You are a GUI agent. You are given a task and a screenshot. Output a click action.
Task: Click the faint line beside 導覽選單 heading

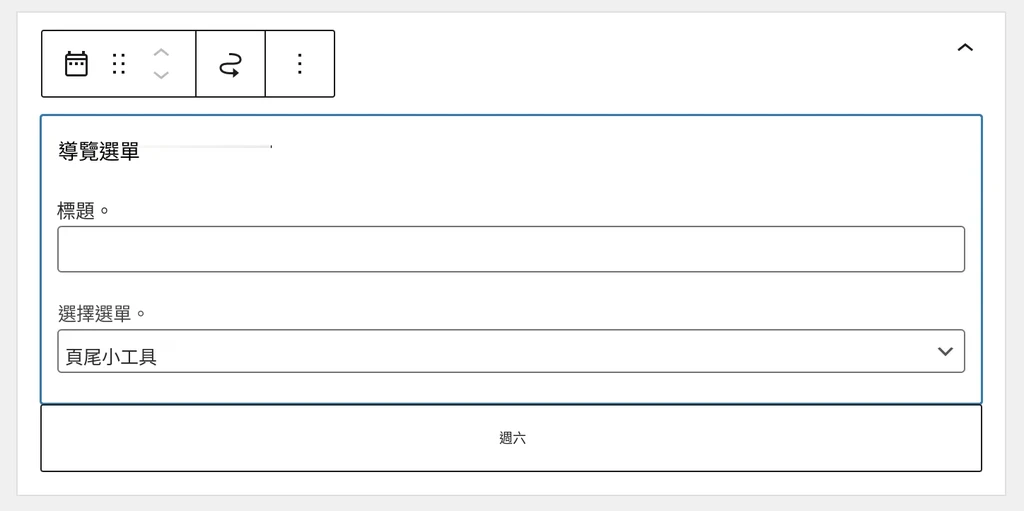pos(206,146)
